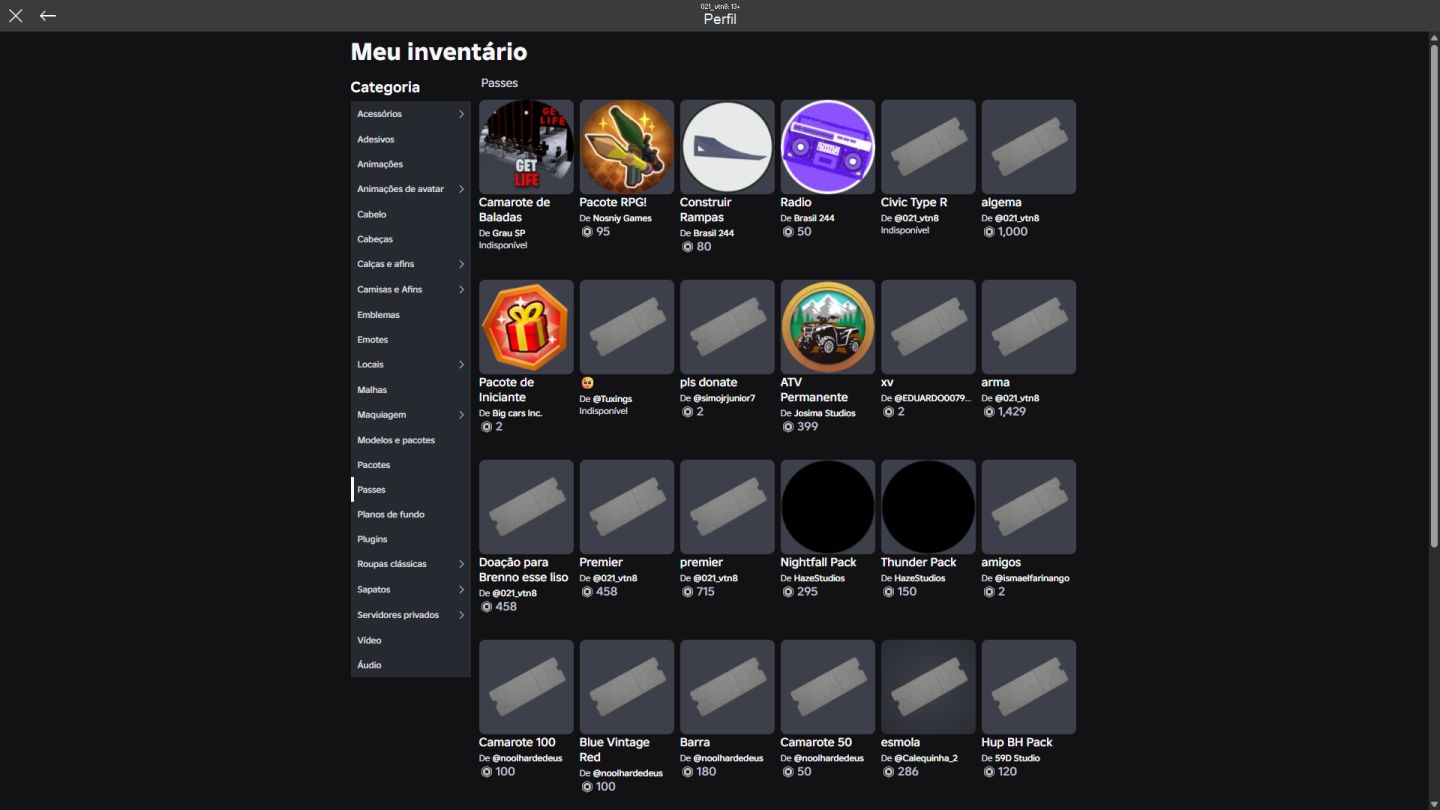Open the arma pass ticket icon
Image resolution: width=1440 pixels, height=810 pixels.
coord(1029,327)
